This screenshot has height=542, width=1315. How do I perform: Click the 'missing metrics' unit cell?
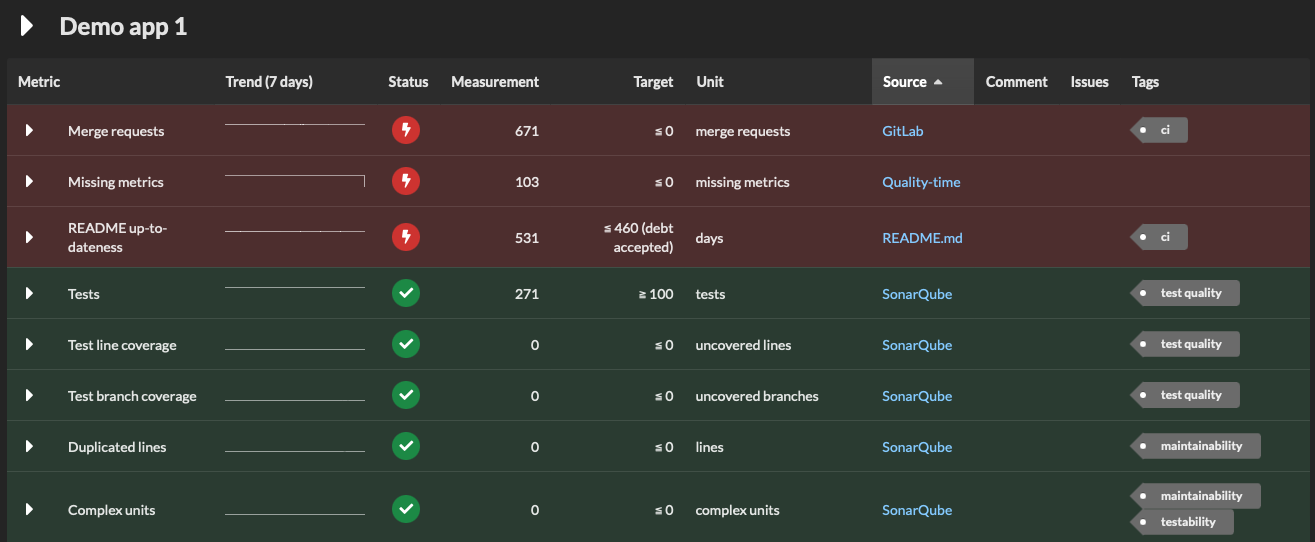tap(742, 182)
